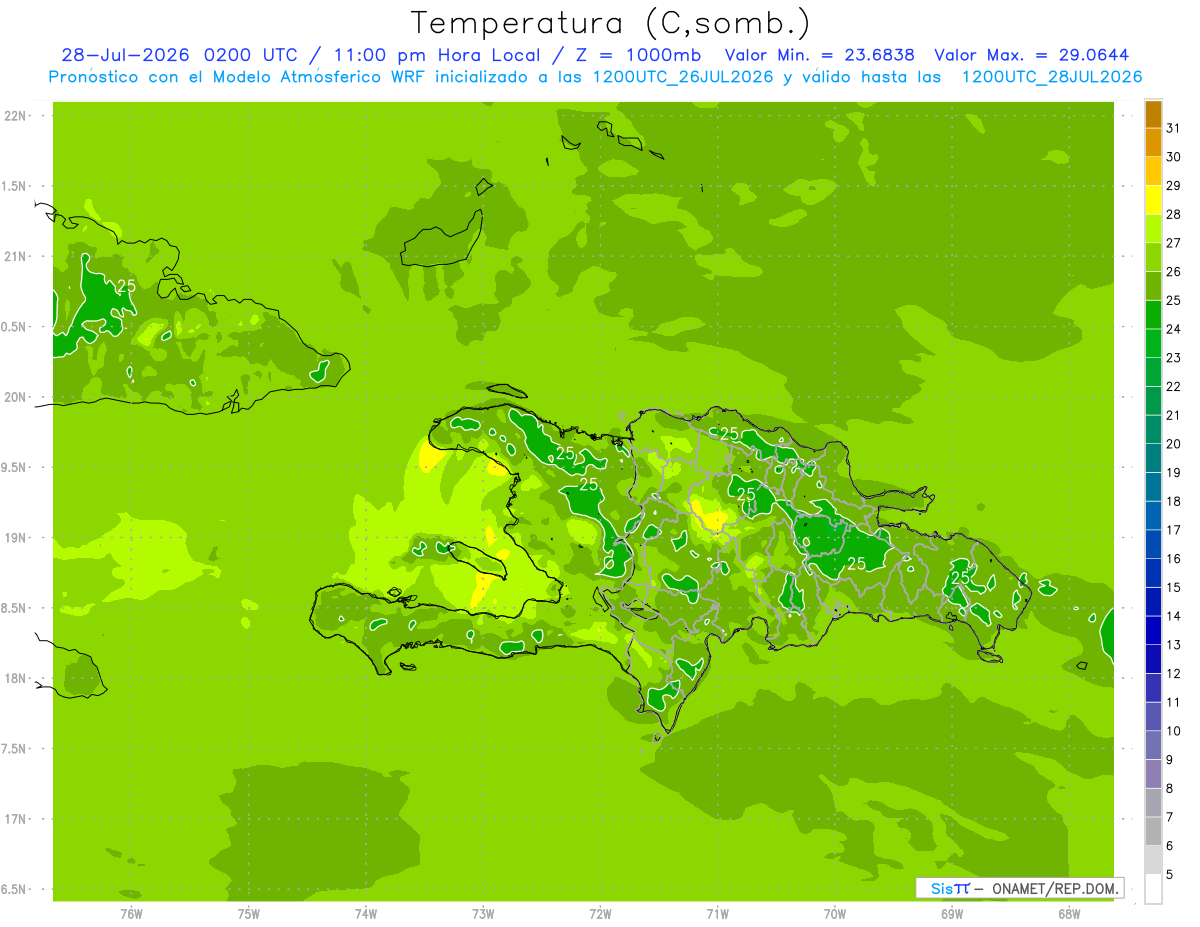Click the orange color bar segment between 30 and 31

pos(1153,144)
